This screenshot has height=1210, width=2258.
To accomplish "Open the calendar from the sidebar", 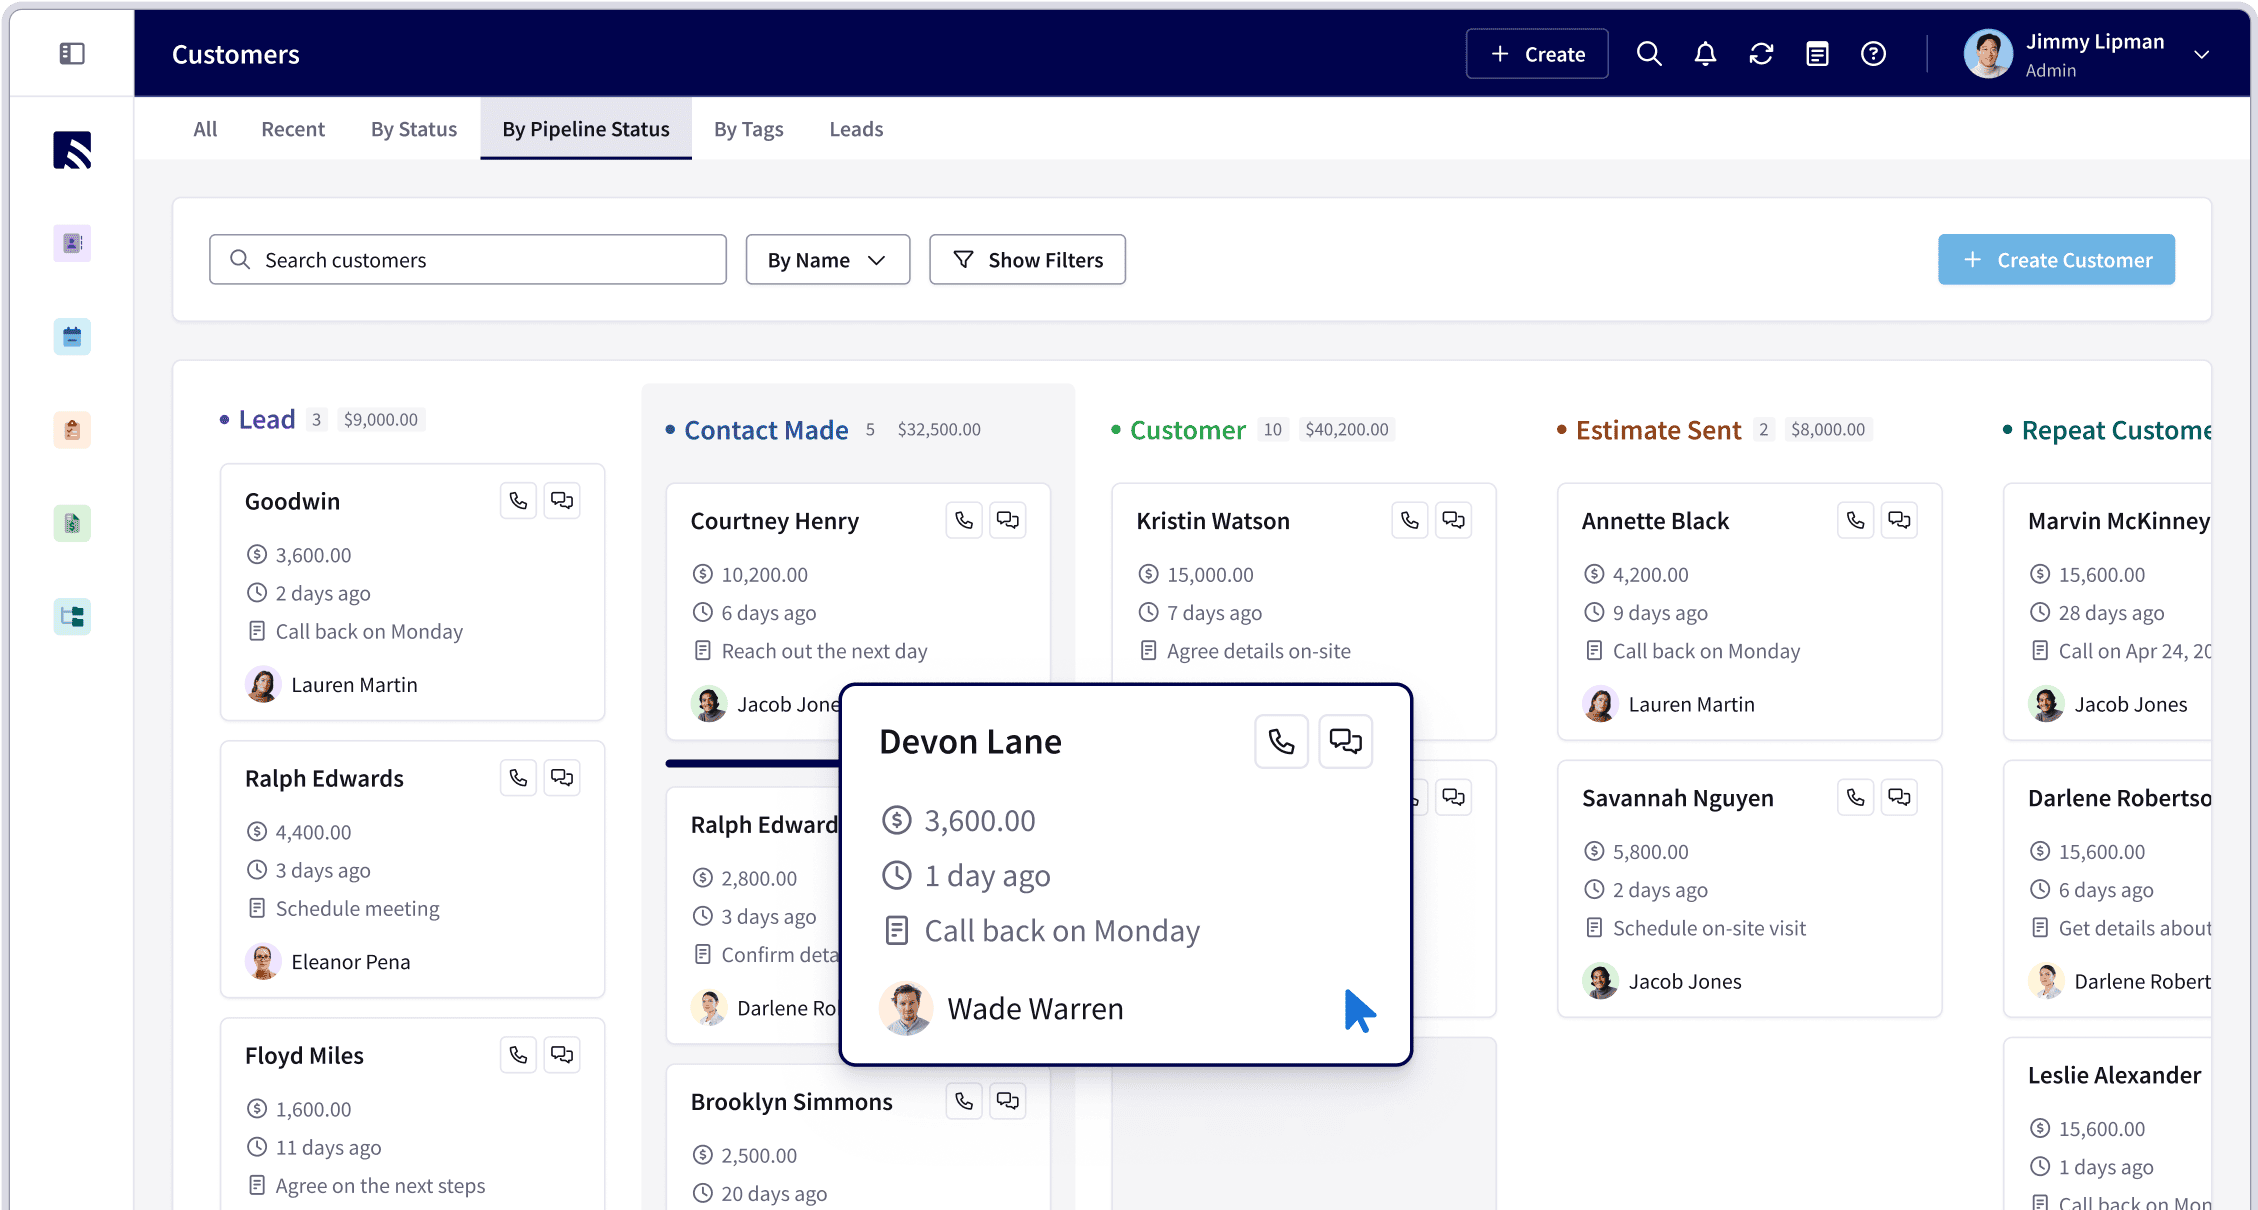I will [x=71, y=336].
